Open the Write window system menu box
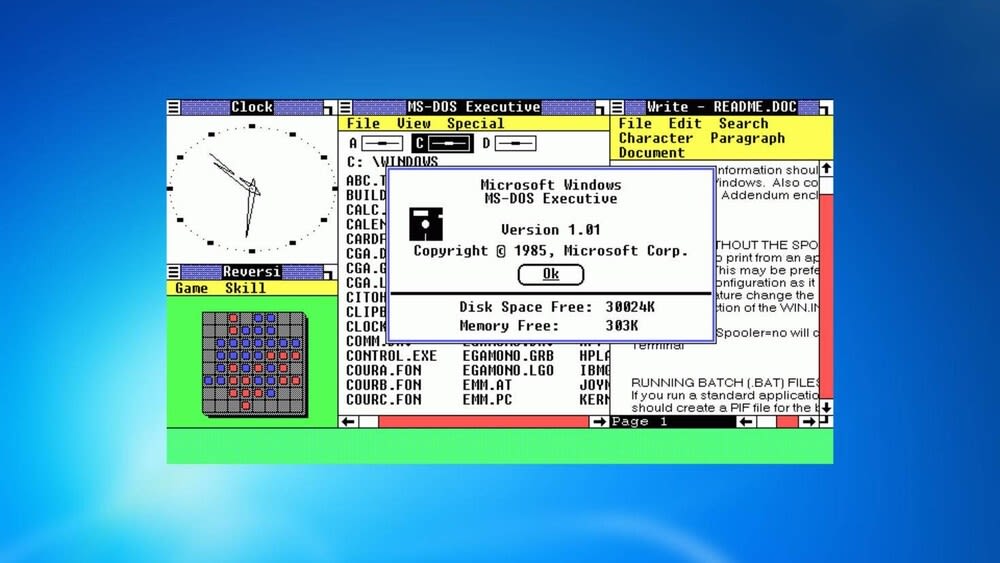 point(617,107)
